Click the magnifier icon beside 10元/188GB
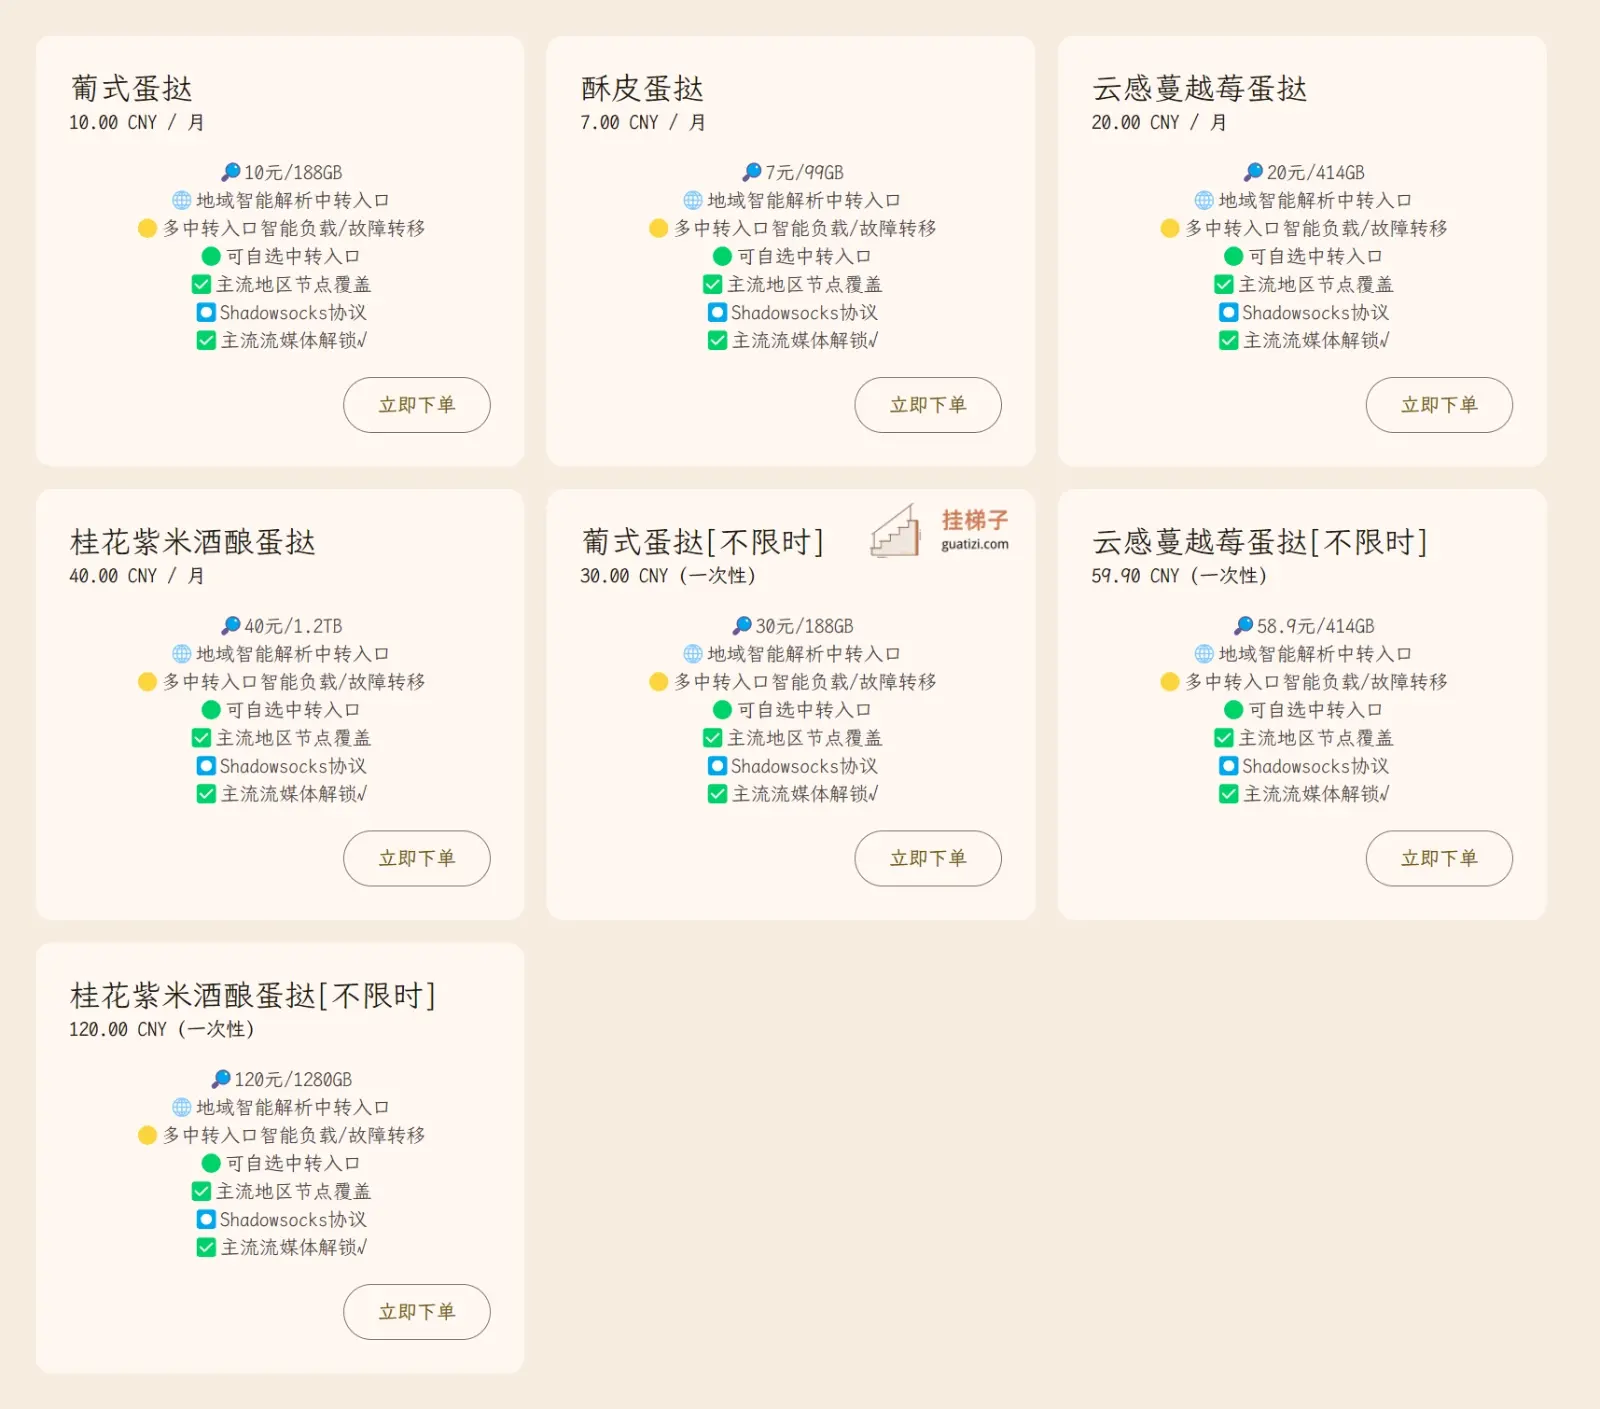Viewport: 1600px width, 1409px height. coord(230,172)
